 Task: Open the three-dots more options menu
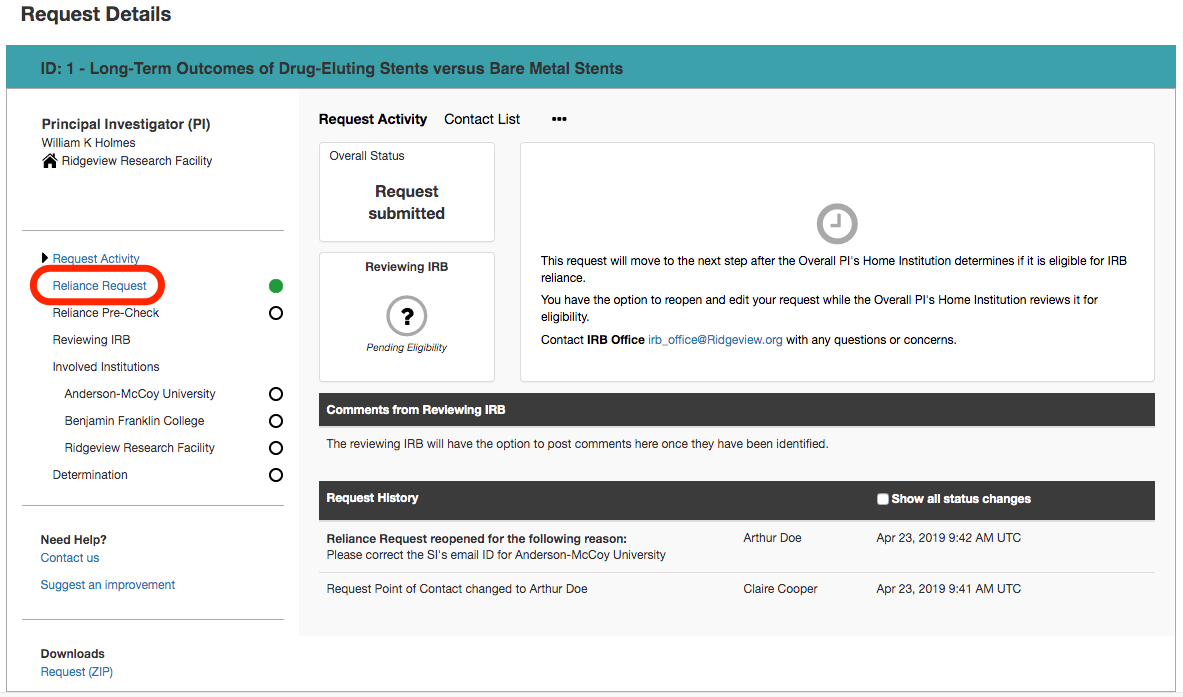pyautogui.click(x=559, y=119)
